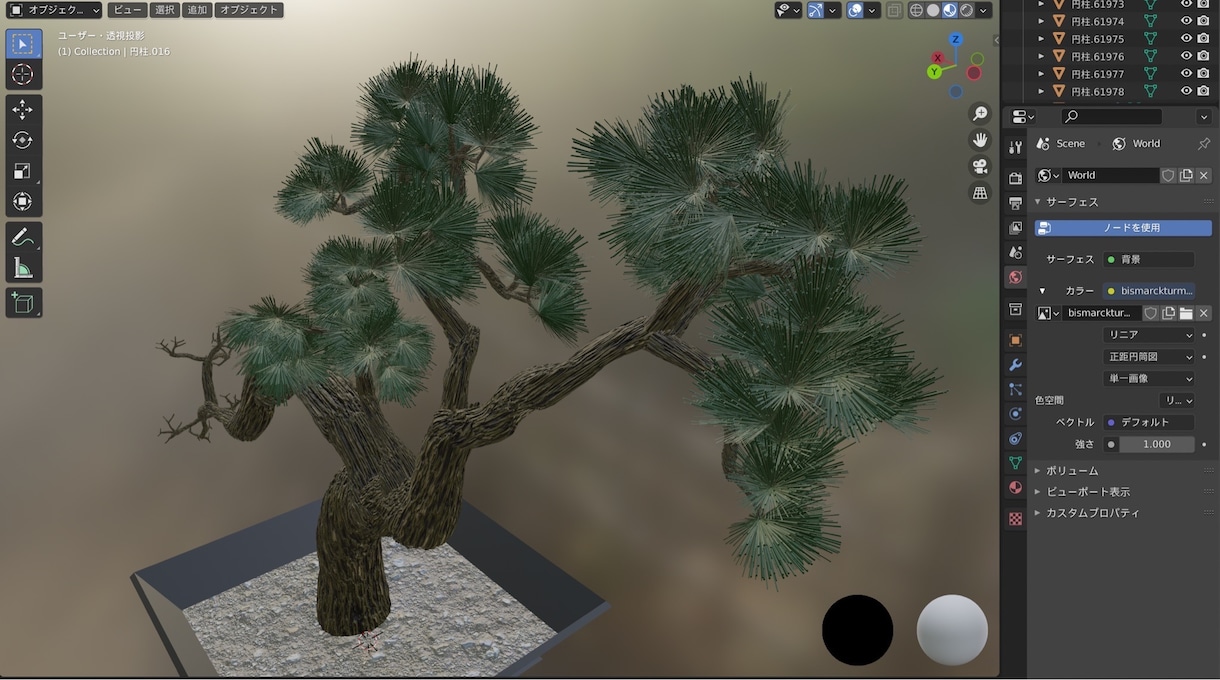Select the Annotate tool
This screenshot has width=1220, height=680.
[23, 237]
